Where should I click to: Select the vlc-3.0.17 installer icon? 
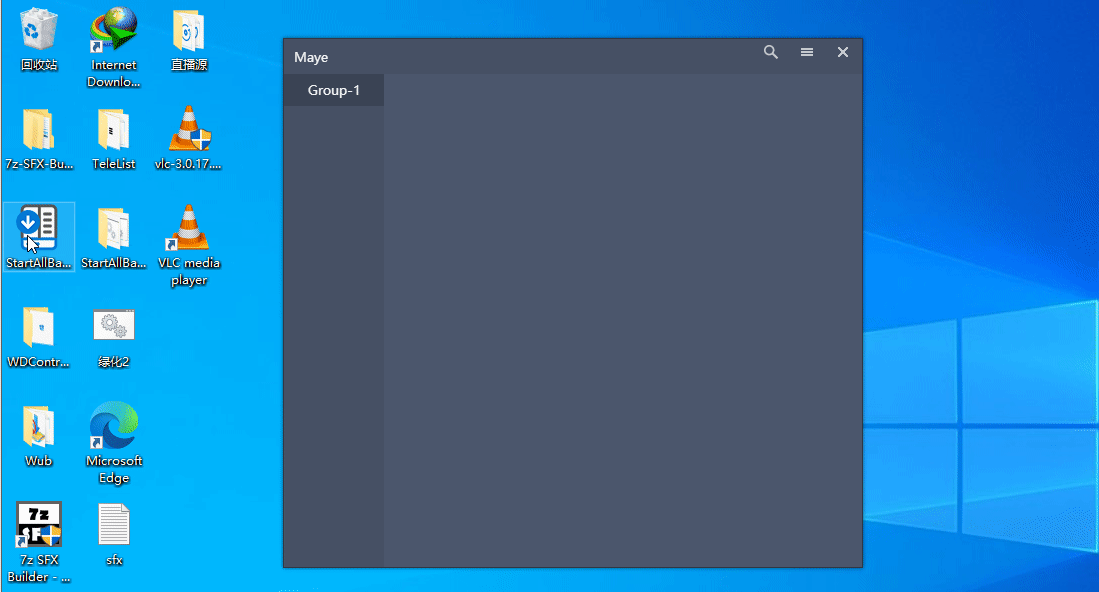coord(189,139)
